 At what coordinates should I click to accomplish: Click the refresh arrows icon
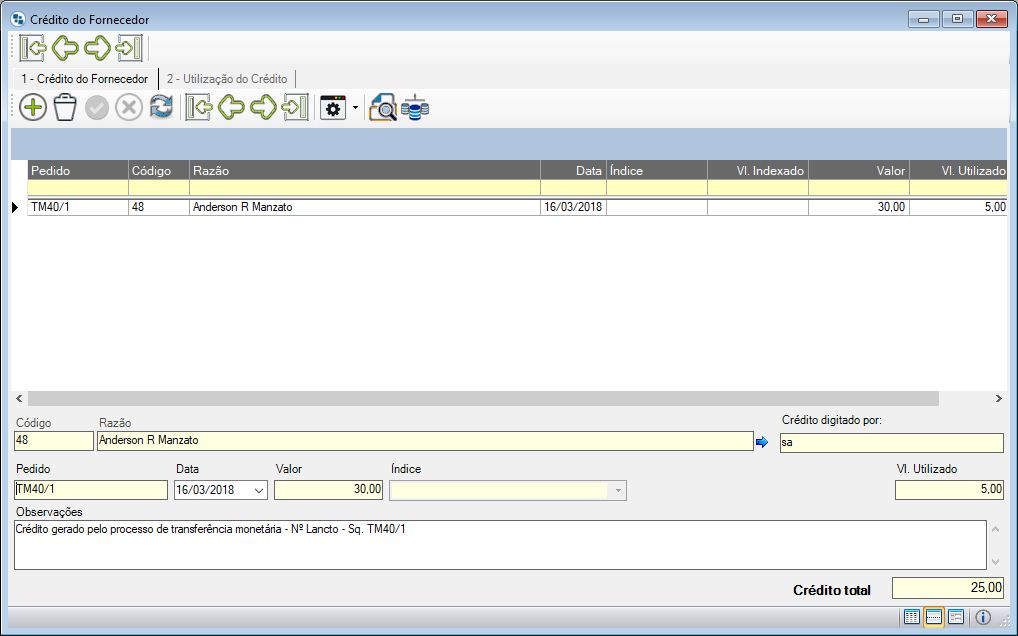click(x=161, y=108)
